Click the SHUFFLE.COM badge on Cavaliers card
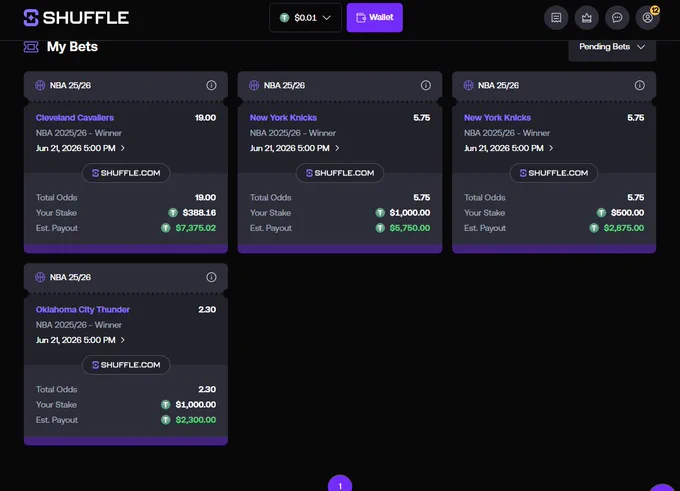The height and width of the screenshot is (491, 680). point(126,173)
